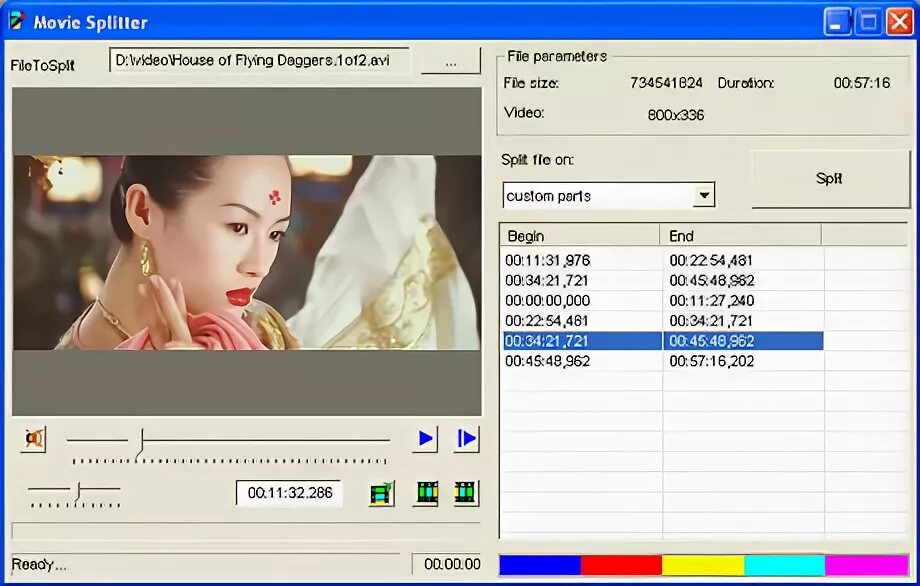The width and height of the screenshot is (920, 586).
Task: Click end time 00:11:27,240
Action: click(712, 300)
